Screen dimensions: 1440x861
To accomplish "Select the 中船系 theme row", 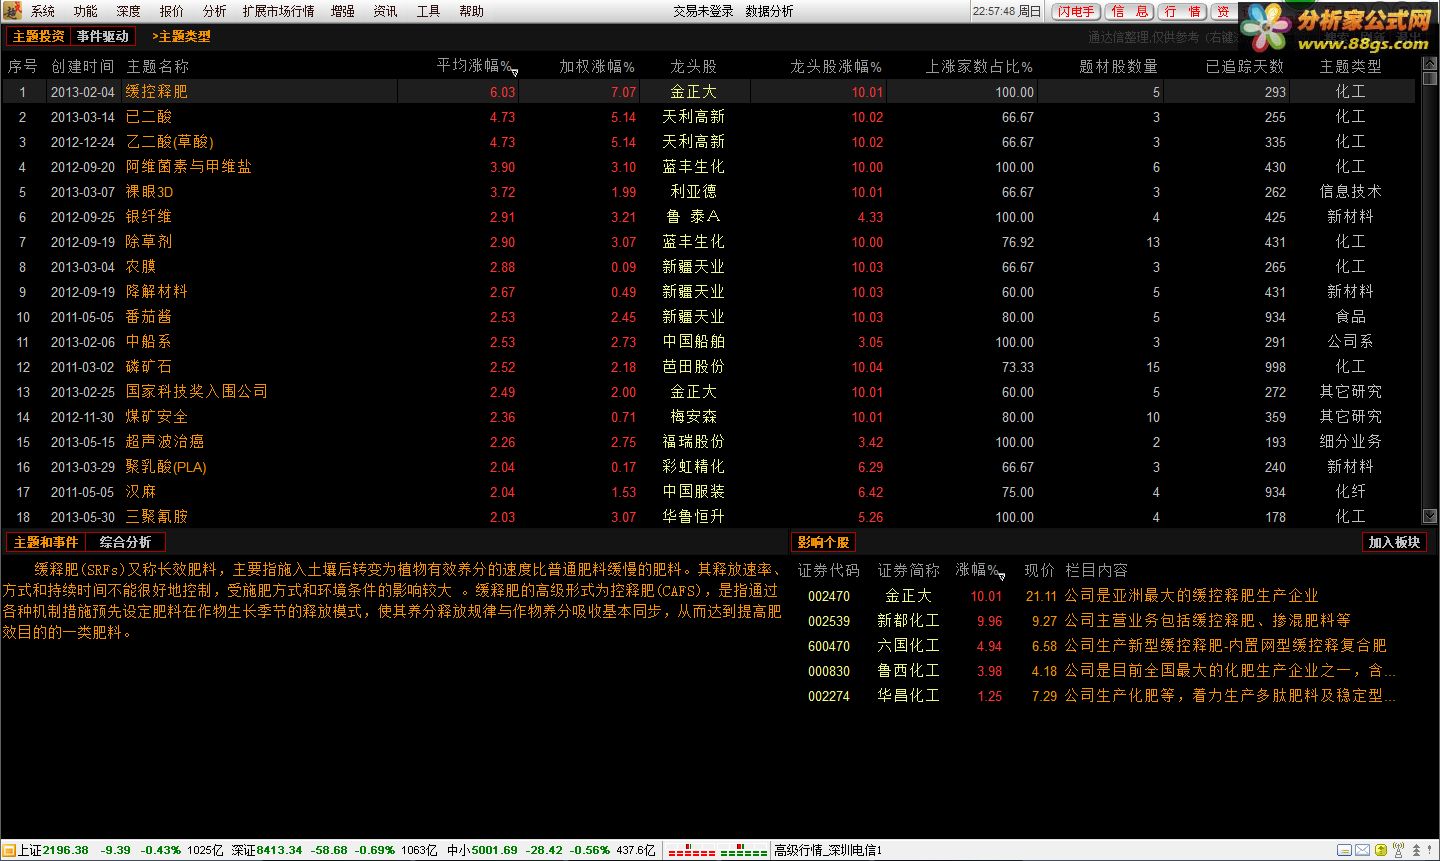I will (x=709, y=342).
